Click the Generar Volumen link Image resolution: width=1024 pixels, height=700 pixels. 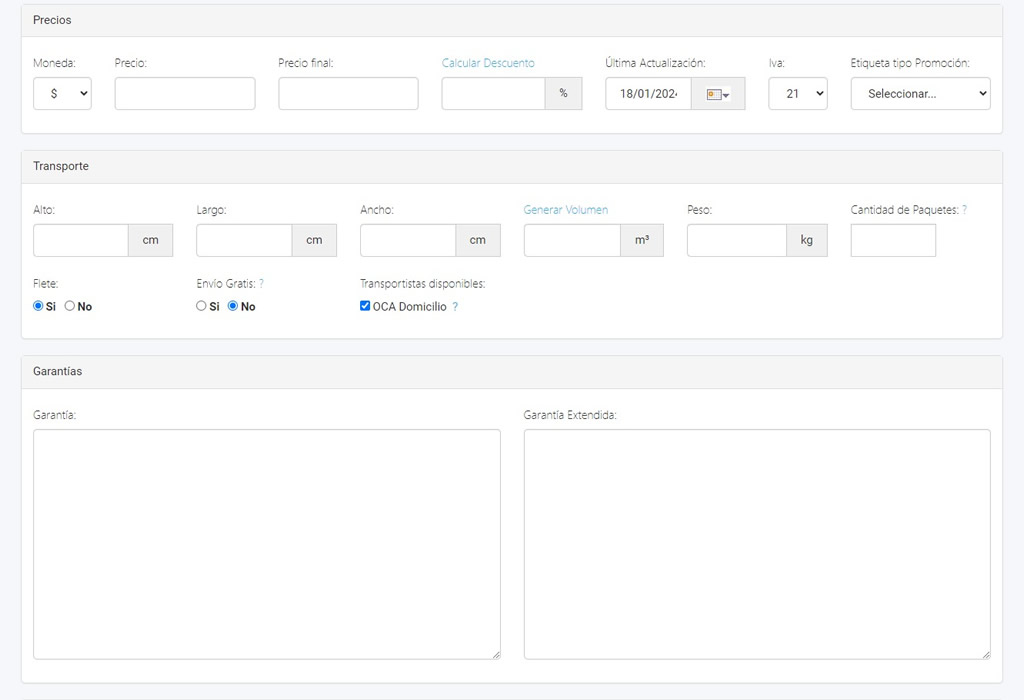click(x=565, y=210)
